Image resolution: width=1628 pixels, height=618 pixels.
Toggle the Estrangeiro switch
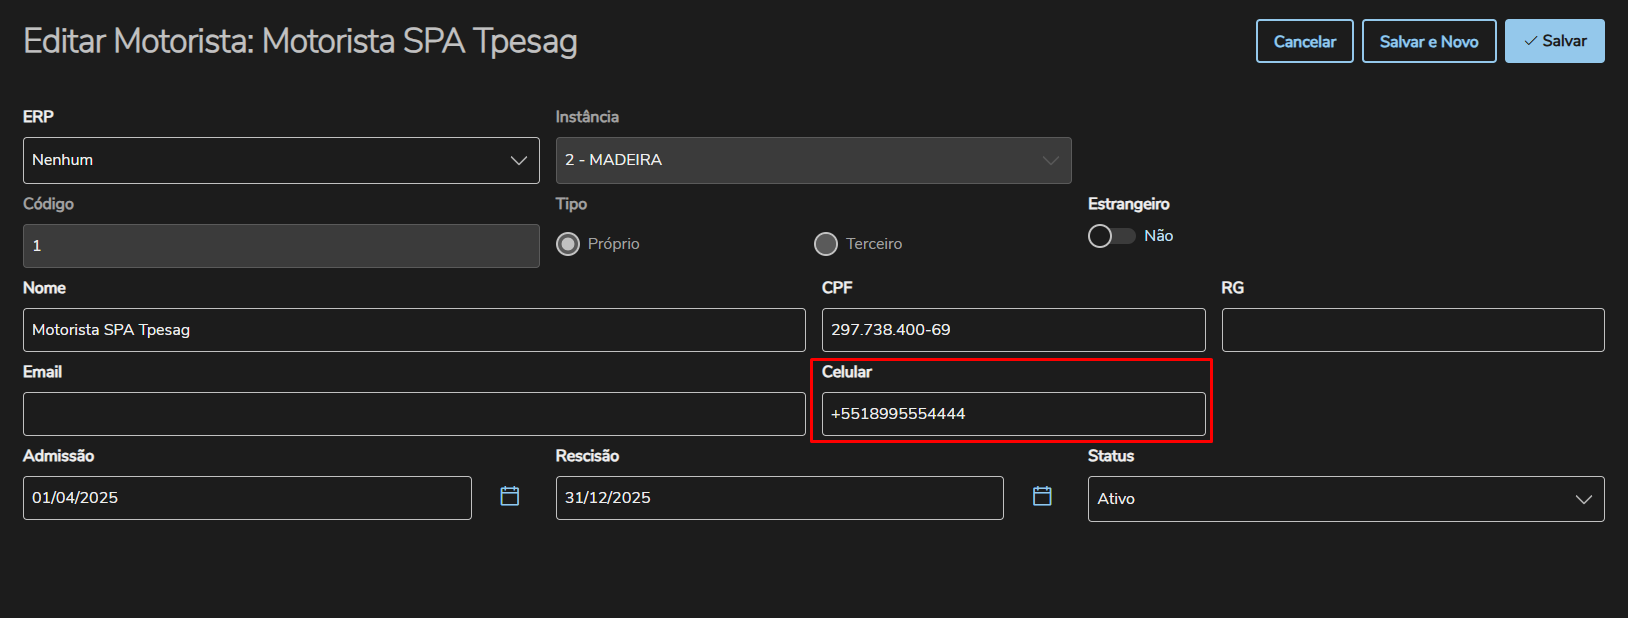(1111, 236)
